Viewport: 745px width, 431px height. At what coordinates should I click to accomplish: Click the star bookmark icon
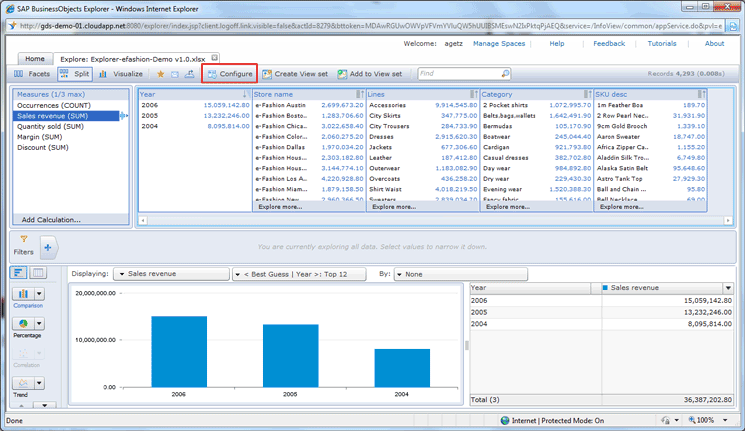[x=161, y=74]
